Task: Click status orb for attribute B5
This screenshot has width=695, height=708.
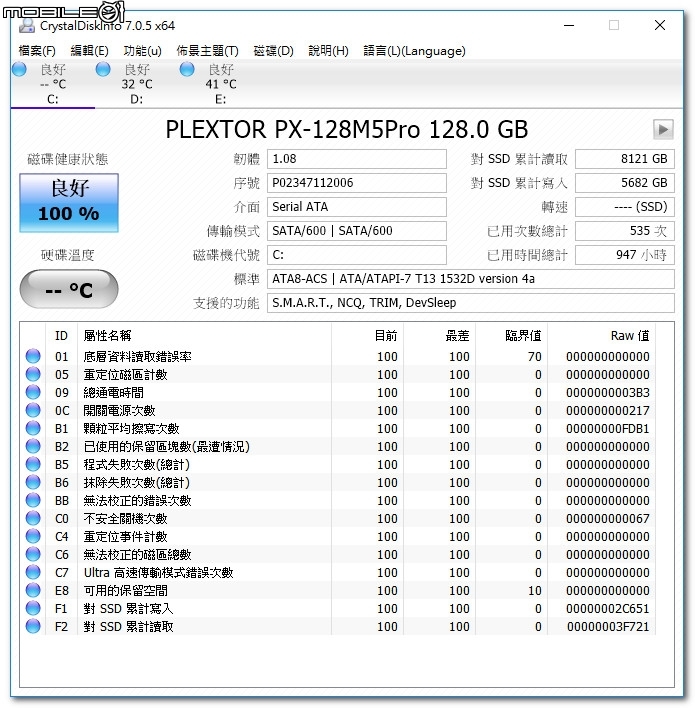Action: coord(33,464)
